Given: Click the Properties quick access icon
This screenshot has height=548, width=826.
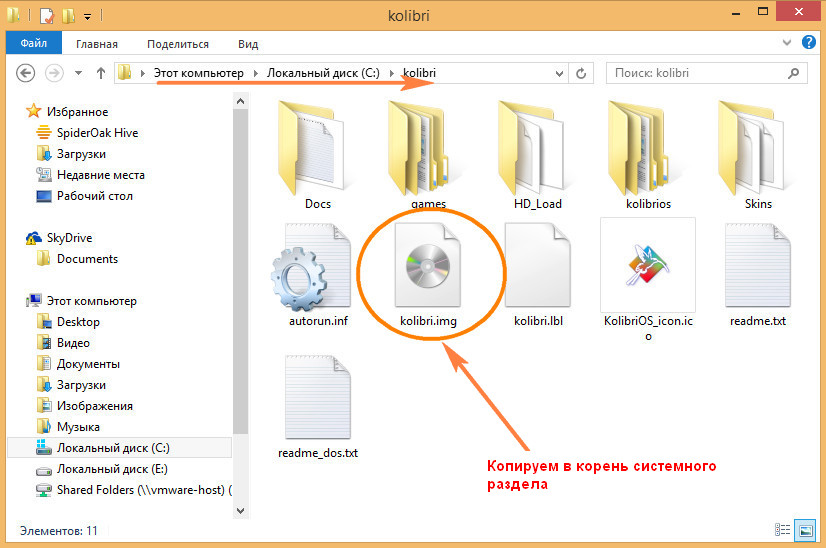Looking at the screenshot, I should pos(47,15).
